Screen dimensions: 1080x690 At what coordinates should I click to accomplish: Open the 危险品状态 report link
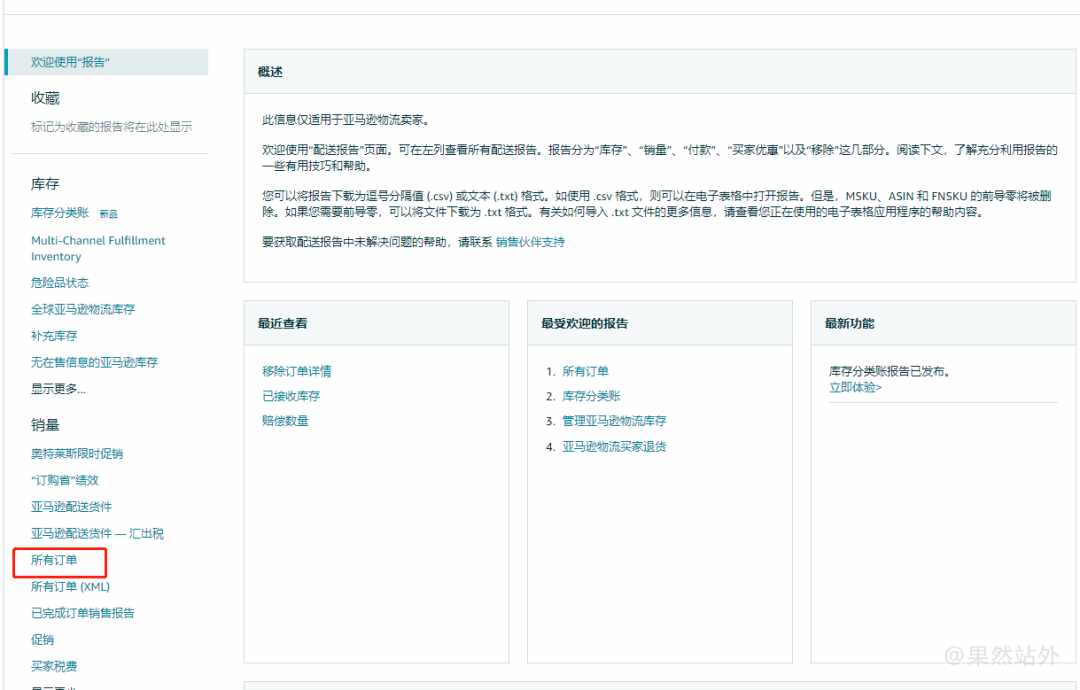tap(60, 282)
